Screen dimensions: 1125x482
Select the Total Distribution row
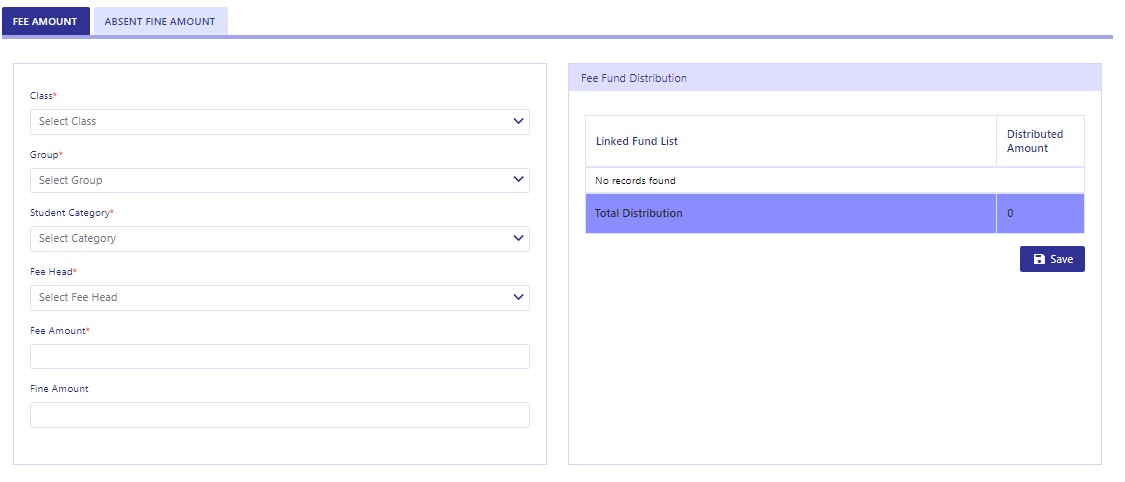click(834, 214)
